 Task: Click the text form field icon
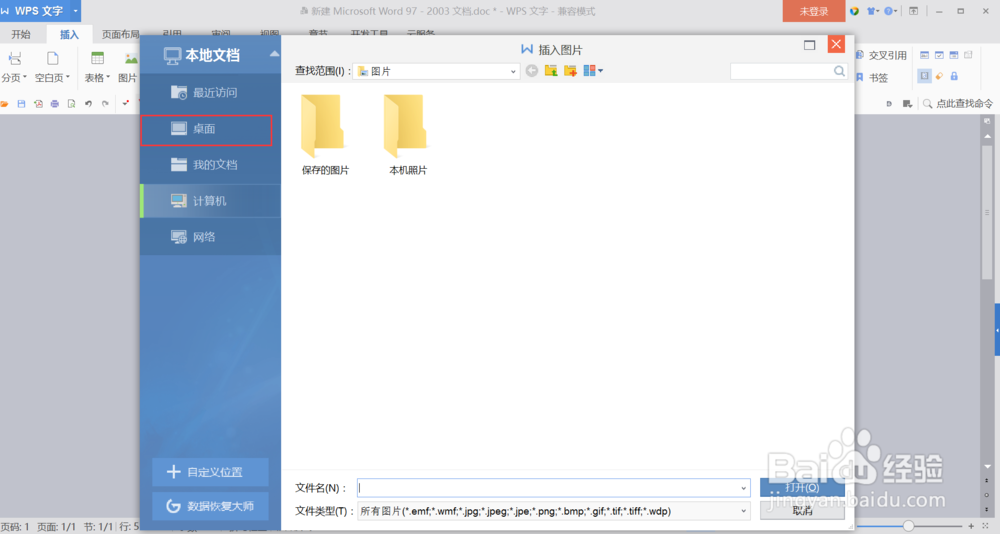924,56
